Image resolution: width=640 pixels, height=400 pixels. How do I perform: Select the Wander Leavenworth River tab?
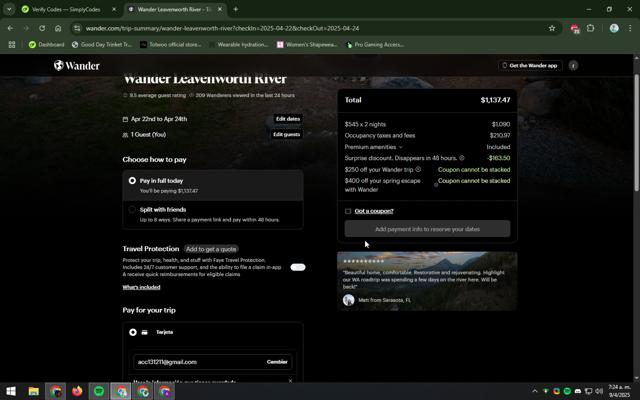pyautogui.click(x=172, y=9)
